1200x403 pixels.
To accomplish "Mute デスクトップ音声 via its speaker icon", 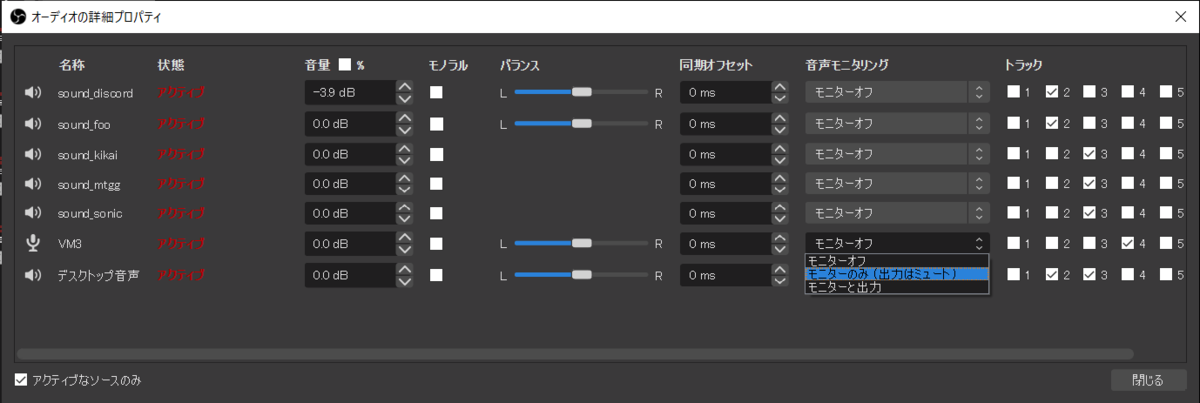I will coord(33,274).
